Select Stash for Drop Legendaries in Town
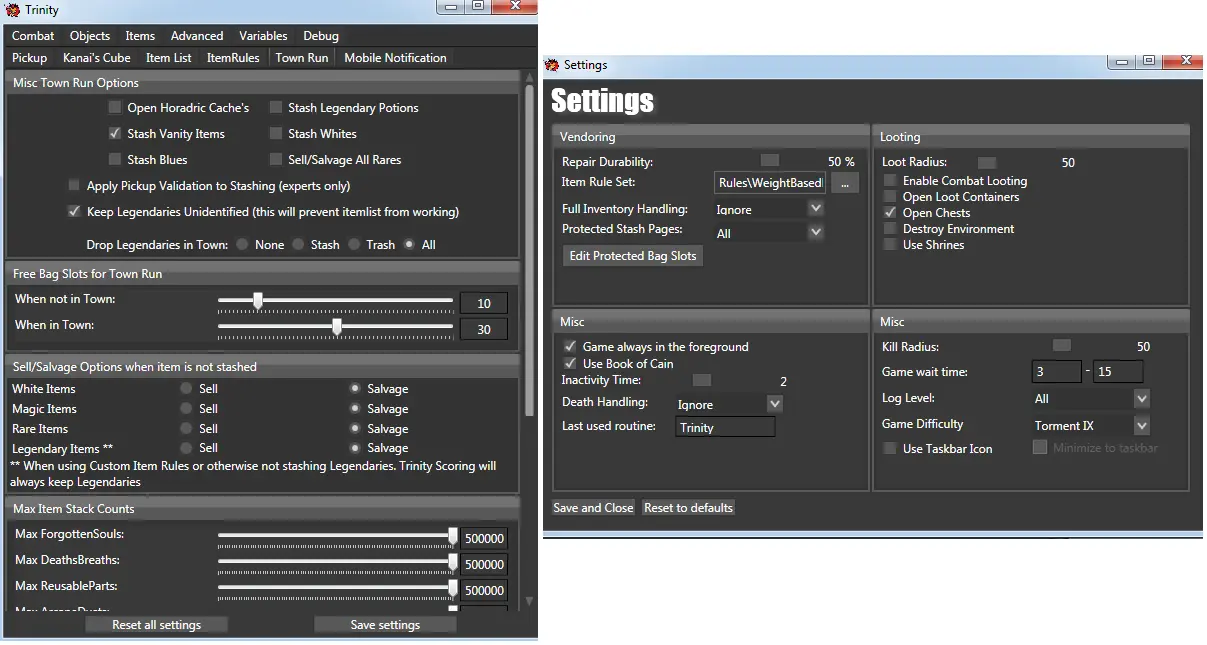 pyautogui.click(x=298, y=245)
